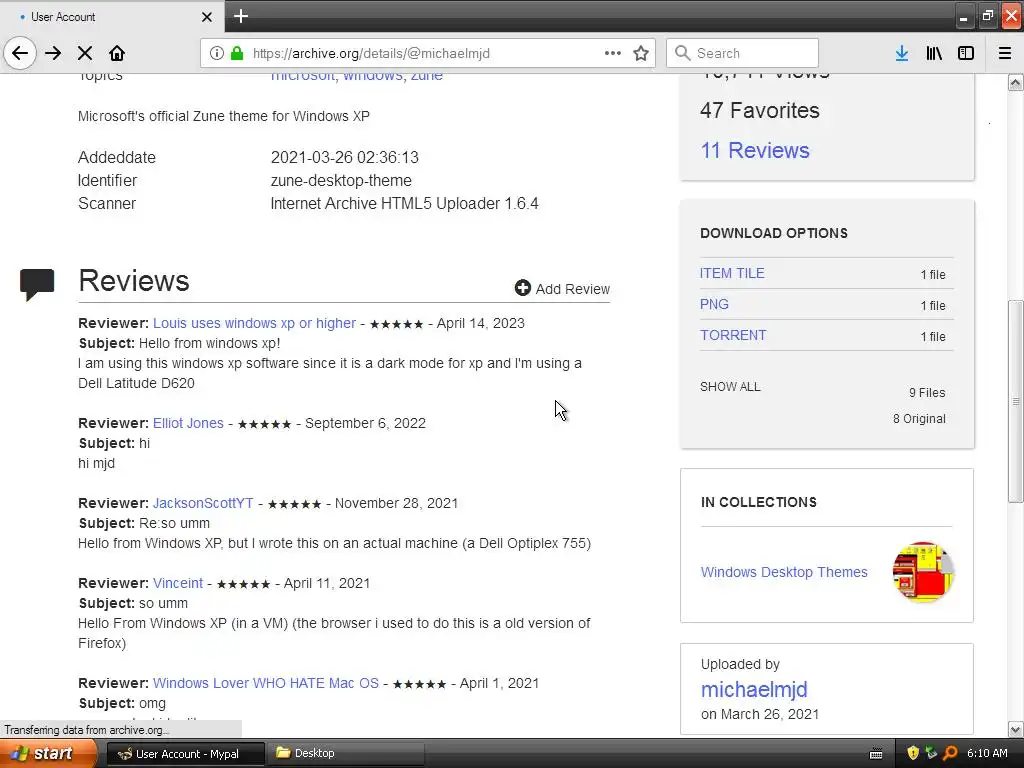Click the Reviews speech bubble icon
Viewport: 1024px width, 768px height.
click(37, 284)
